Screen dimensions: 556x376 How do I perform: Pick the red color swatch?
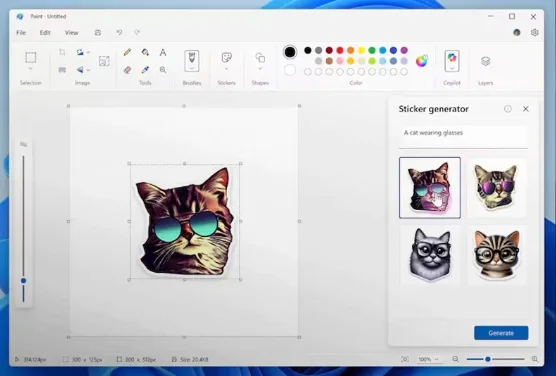(340, 50)
